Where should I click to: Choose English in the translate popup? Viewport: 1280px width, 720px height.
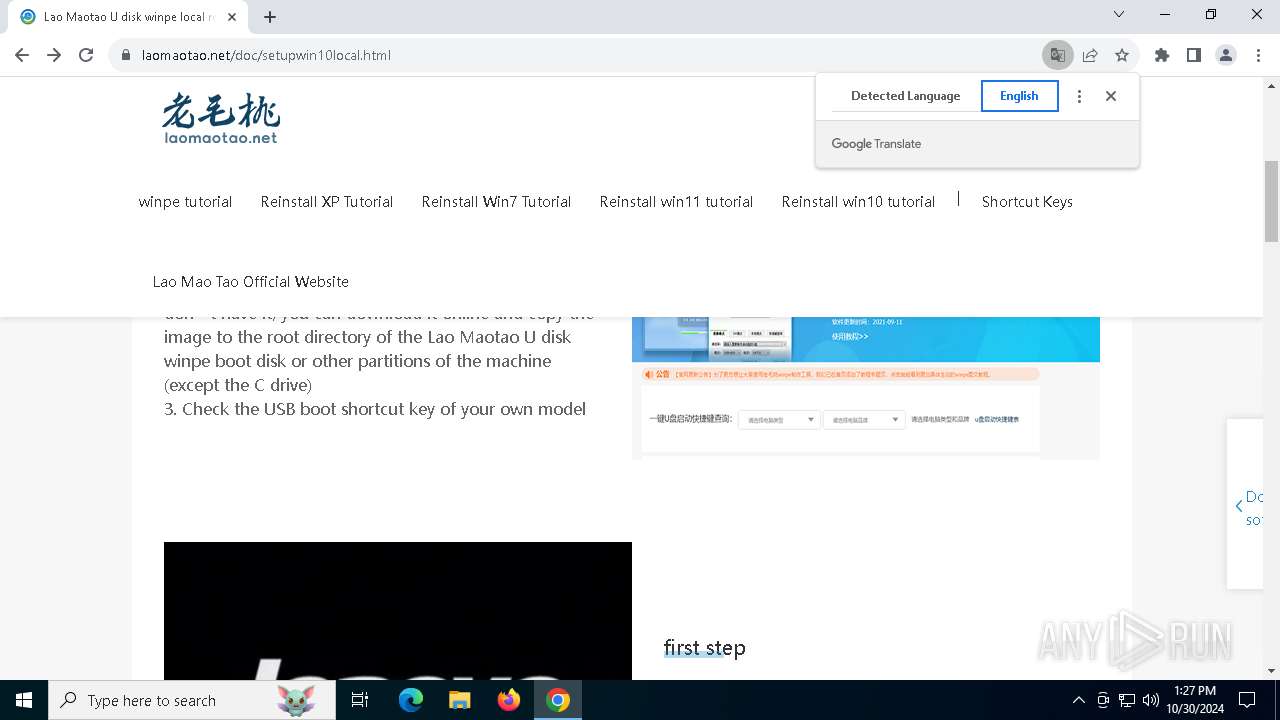1019,96
